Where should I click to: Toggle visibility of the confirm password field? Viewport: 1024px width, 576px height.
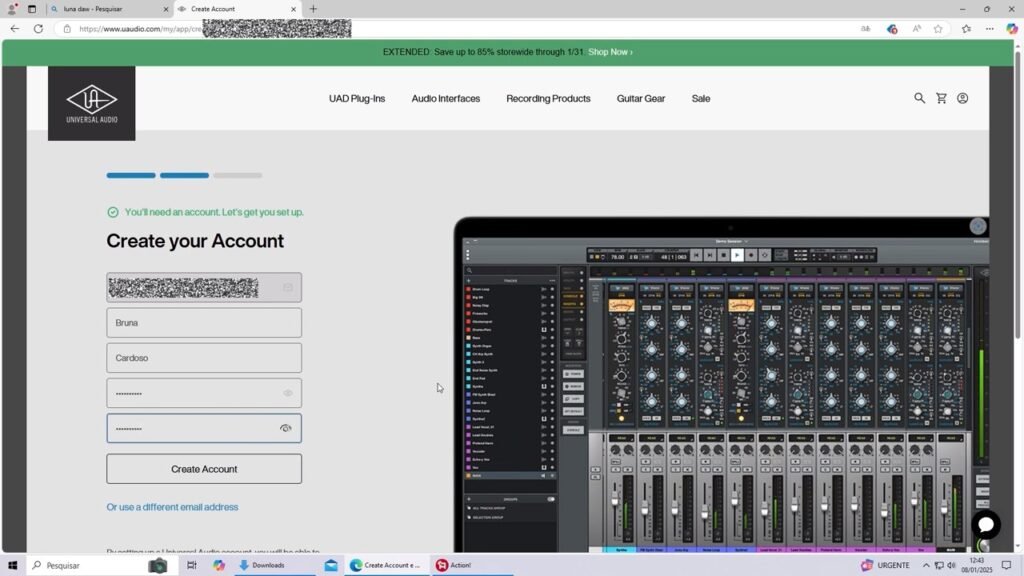tap(285, 428)
